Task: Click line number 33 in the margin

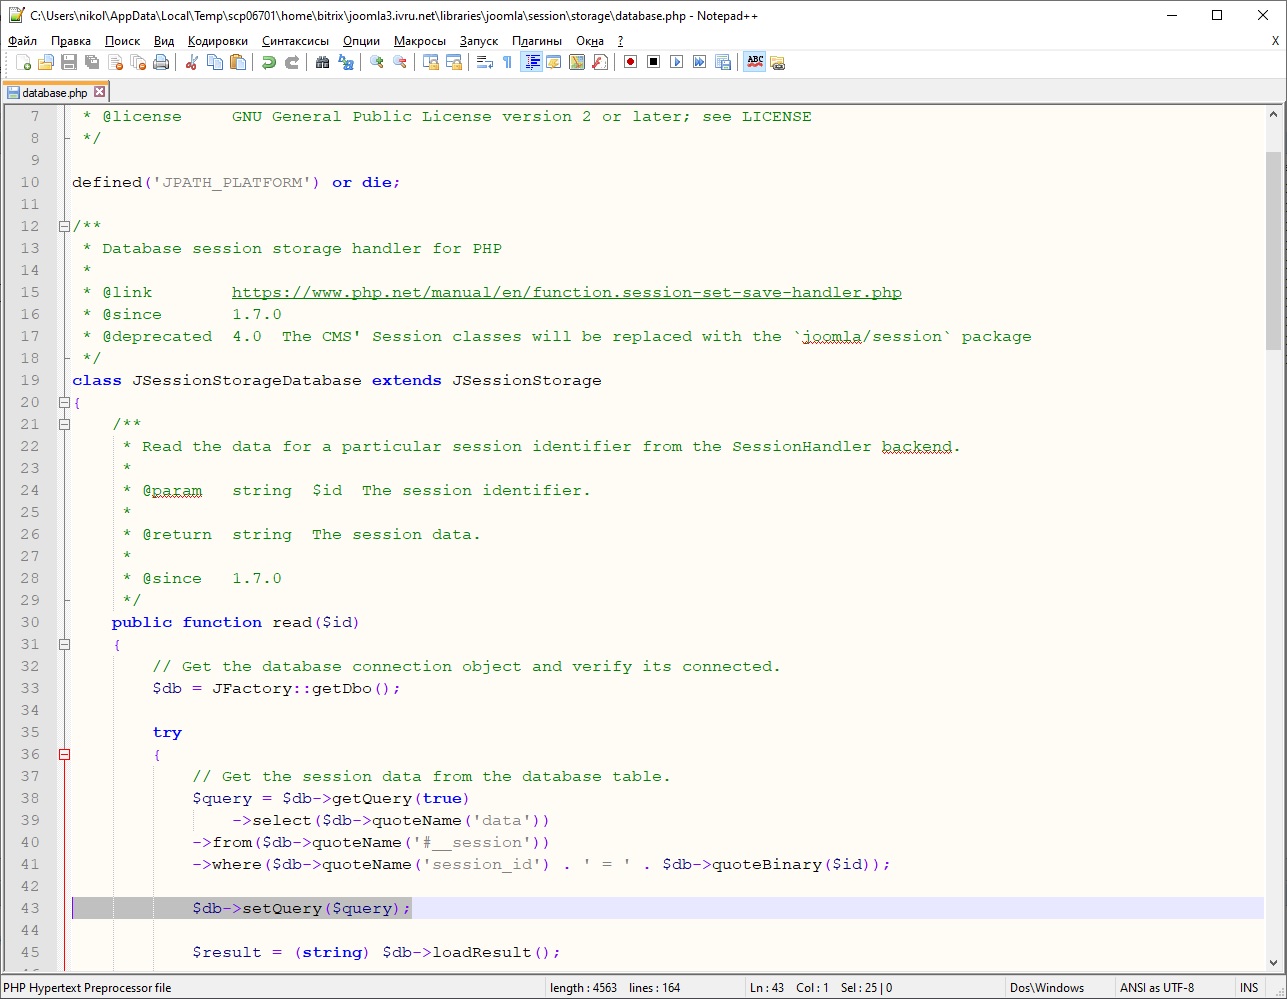Action: coord(29,688)
